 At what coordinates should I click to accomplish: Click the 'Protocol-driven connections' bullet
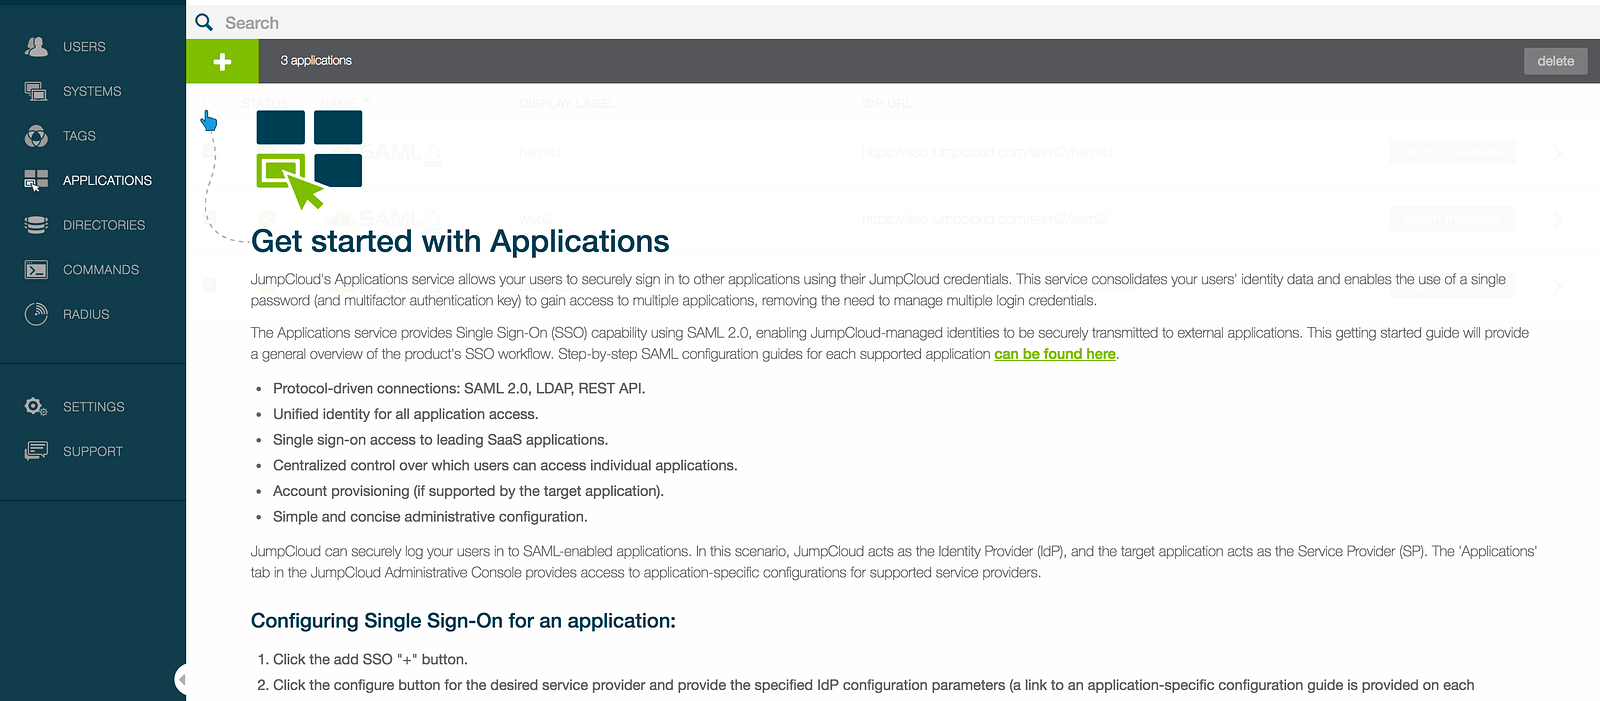point(459,388)
